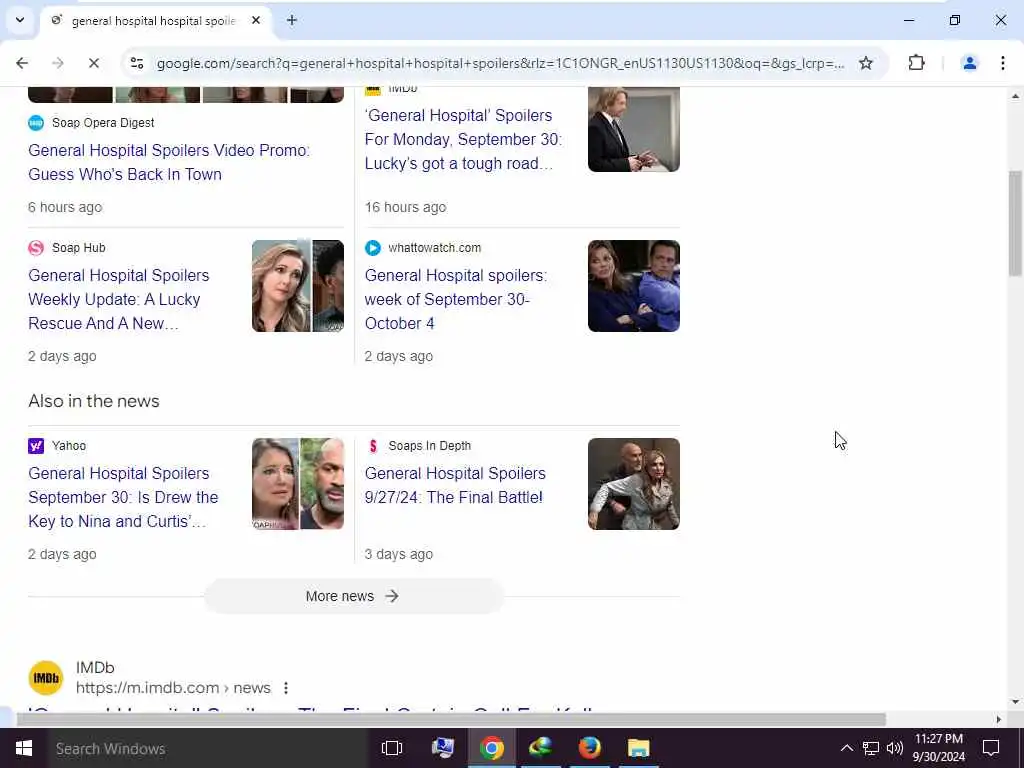Open a new tab with plus button
1024x768 pixels.
point(292,20)
